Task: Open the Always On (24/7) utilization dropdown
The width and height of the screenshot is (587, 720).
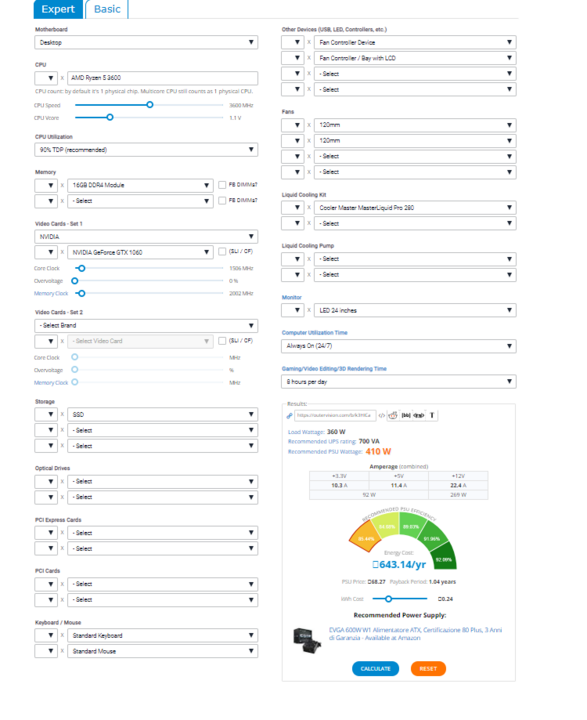Action: (399, 346)
